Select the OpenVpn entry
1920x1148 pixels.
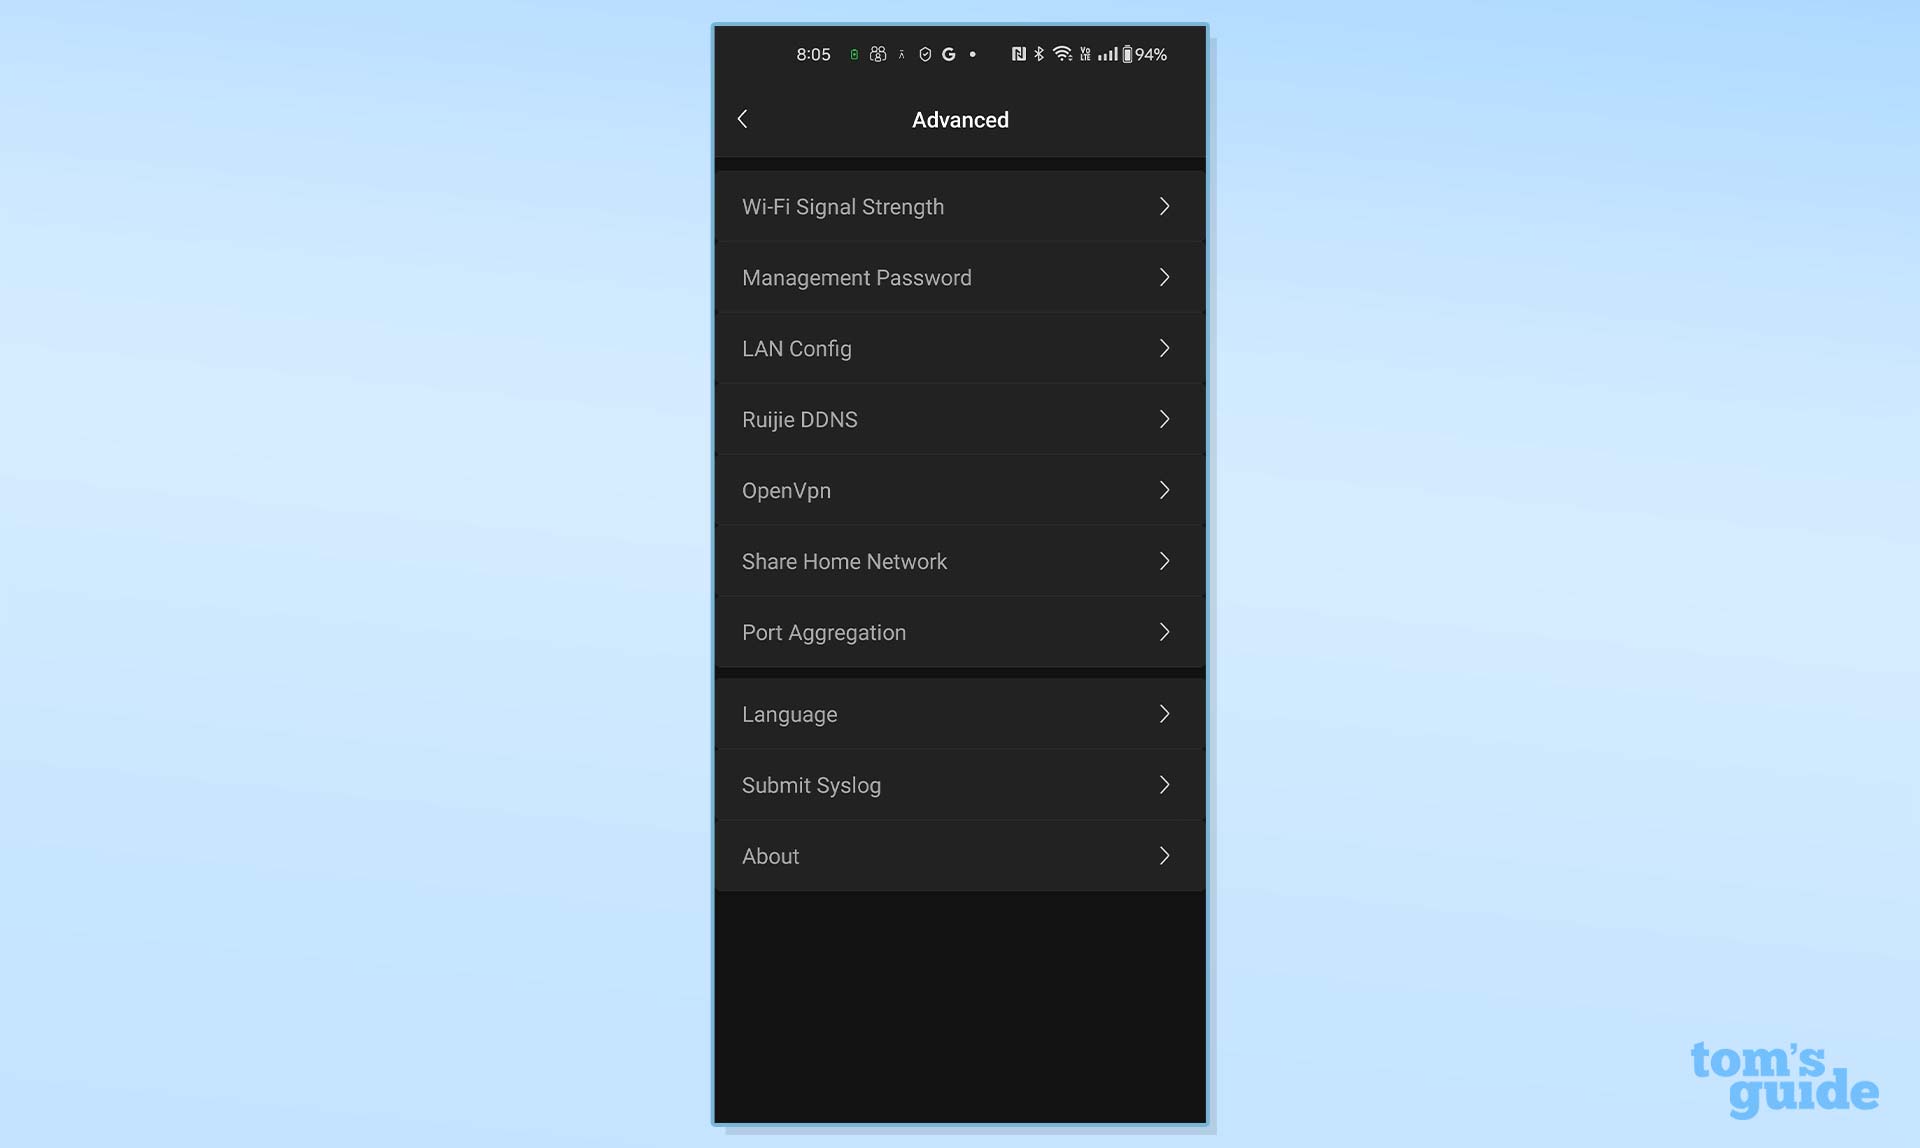pos(960,490)
